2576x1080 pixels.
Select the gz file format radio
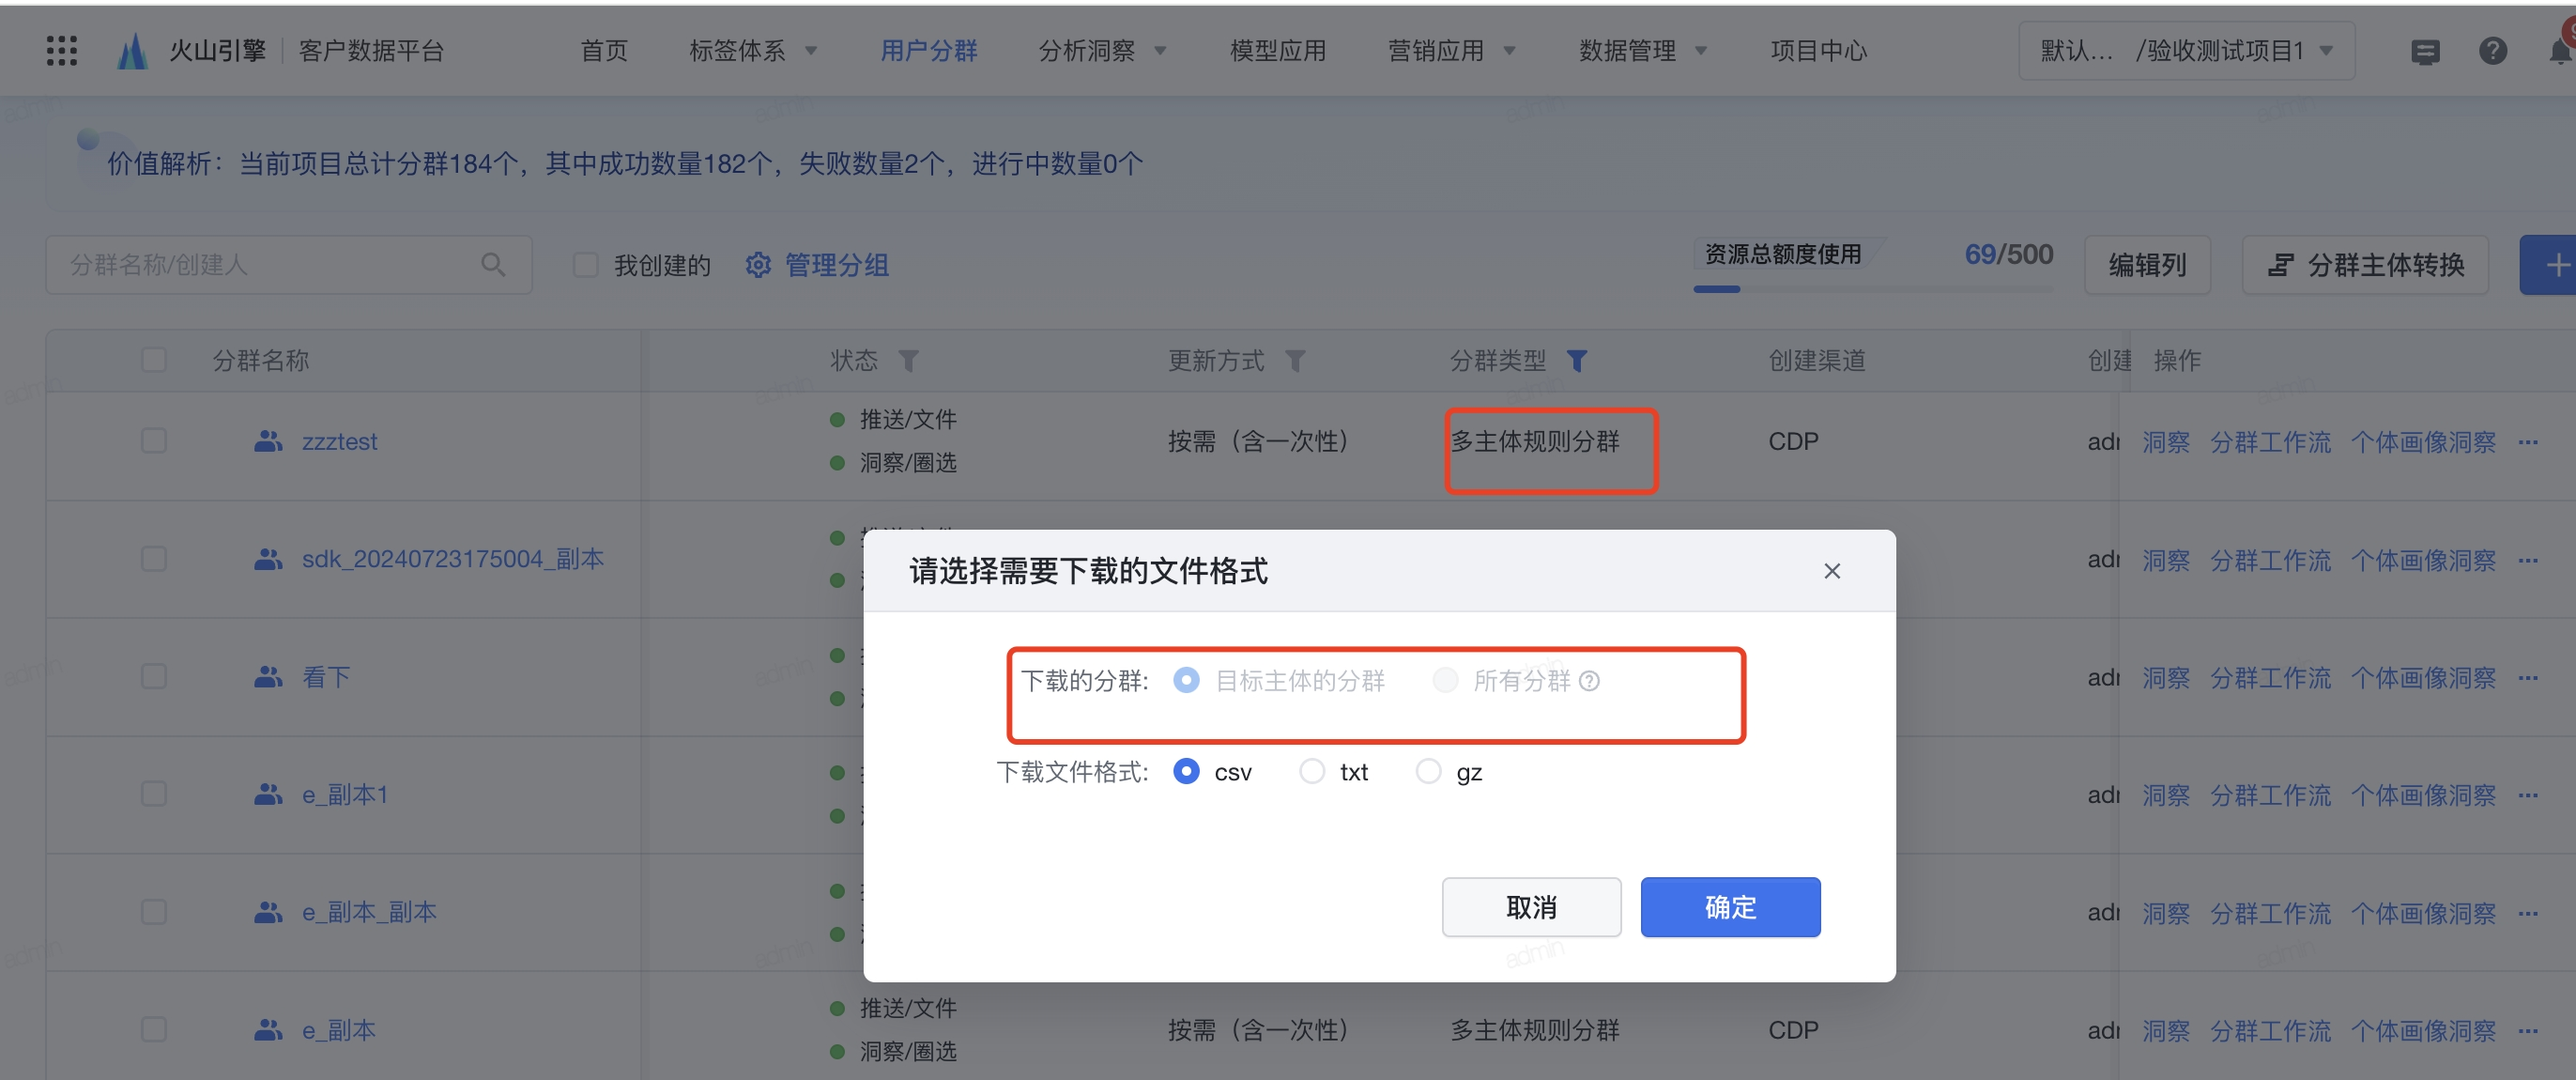(x=1428, y=772)
